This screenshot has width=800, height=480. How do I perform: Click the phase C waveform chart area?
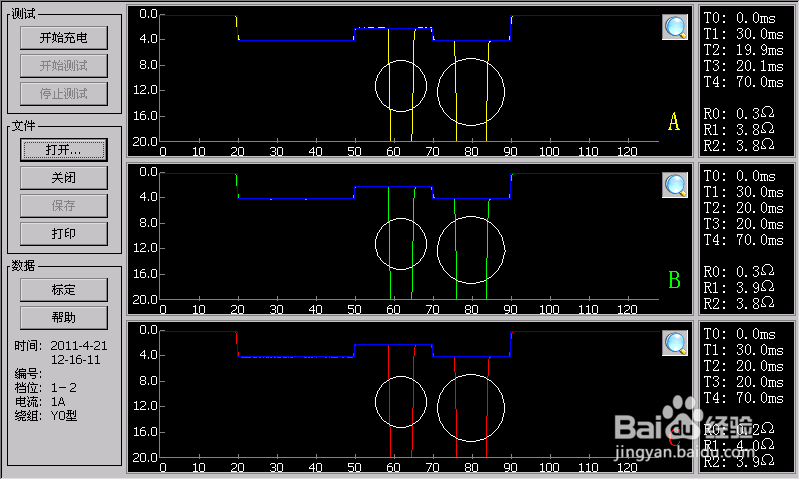pyautogui.click(x=410, y=397)
